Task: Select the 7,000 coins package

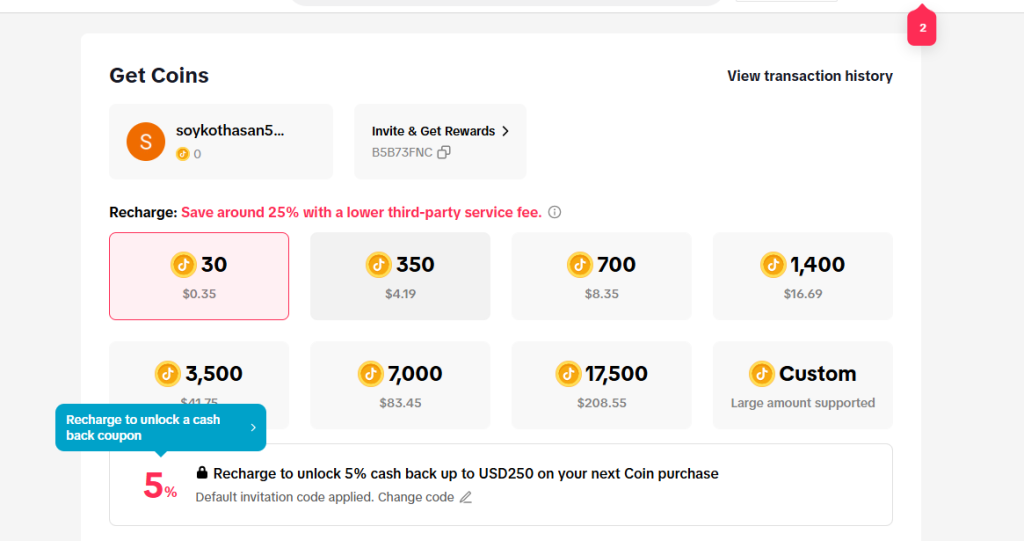Action: point(400,385)
